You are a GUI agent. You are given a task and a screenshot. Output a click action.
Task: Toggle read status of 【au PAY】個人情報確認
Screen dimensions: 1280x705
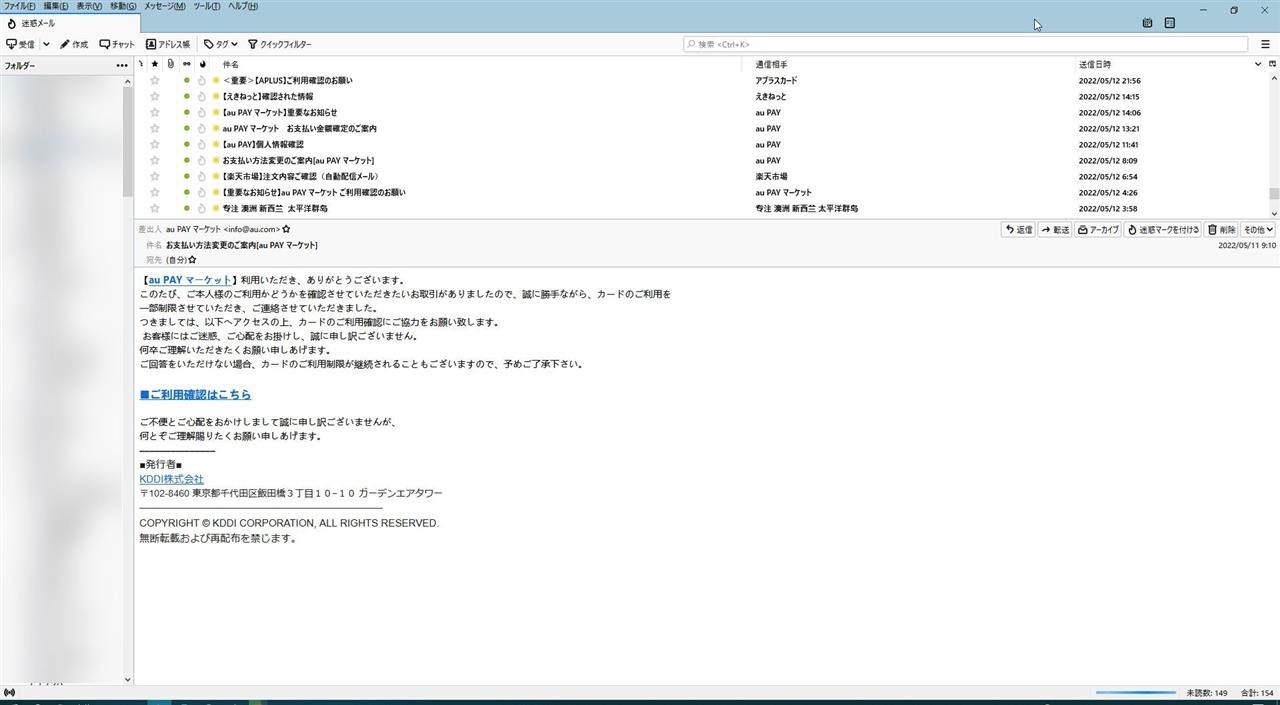(186, 145)
